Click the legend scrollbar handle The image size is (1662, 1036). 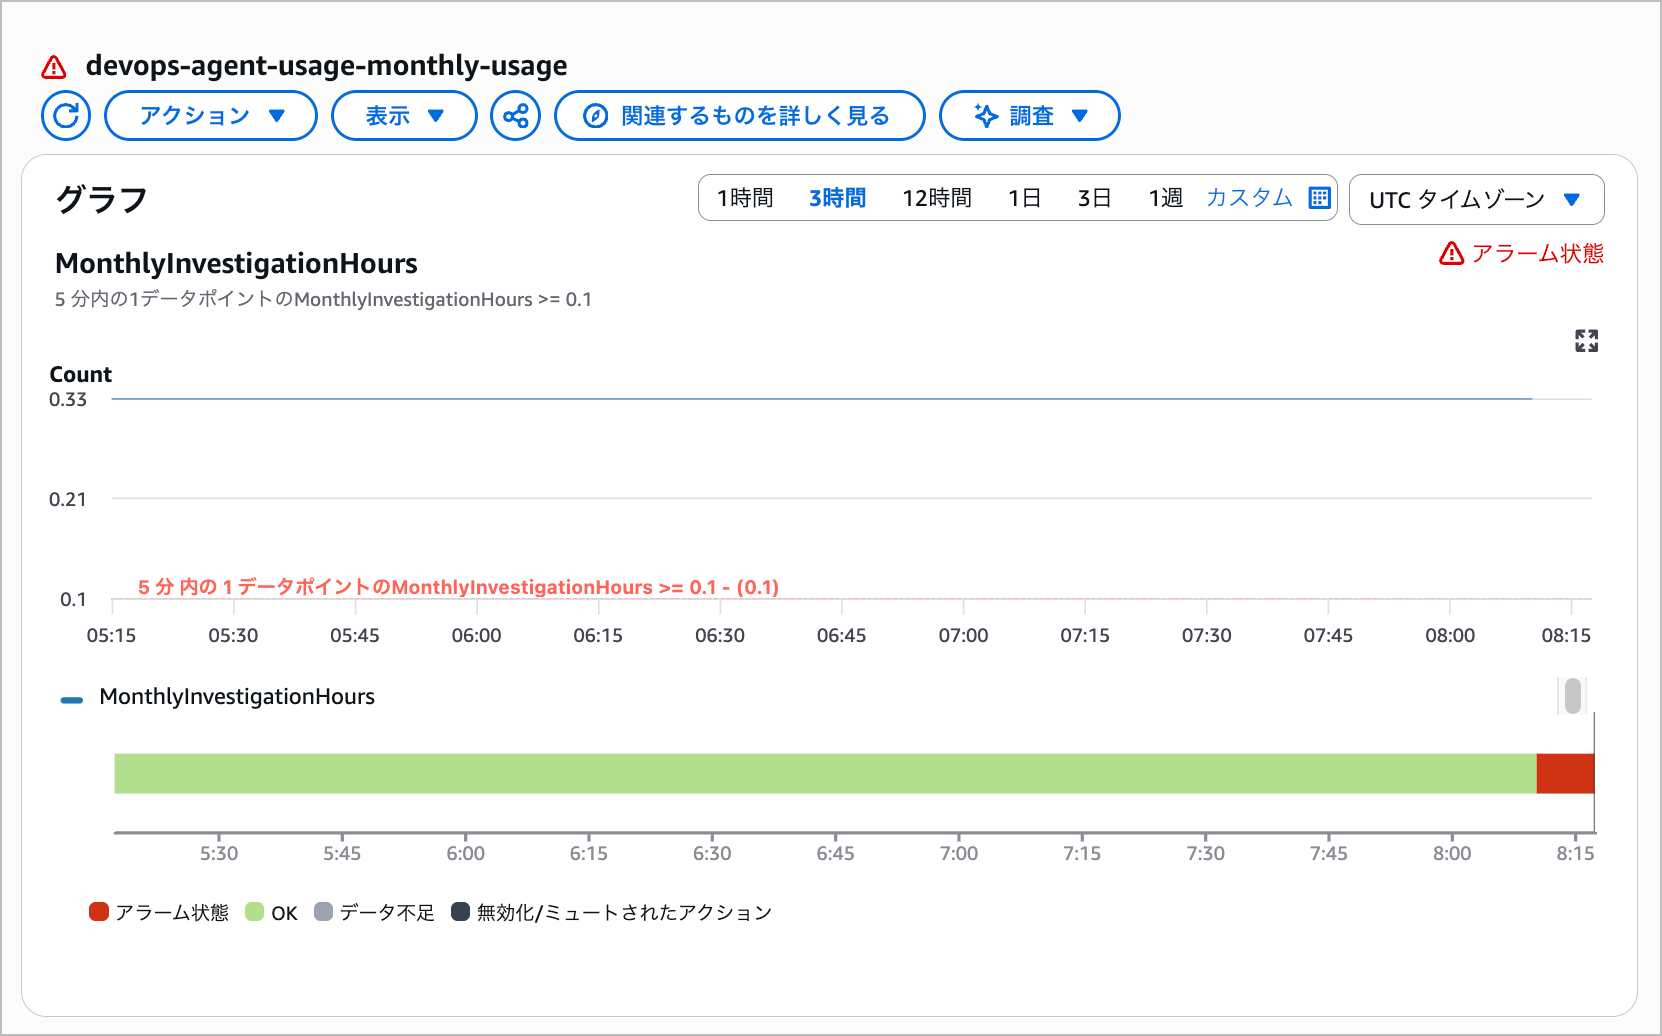[1573, 696]
